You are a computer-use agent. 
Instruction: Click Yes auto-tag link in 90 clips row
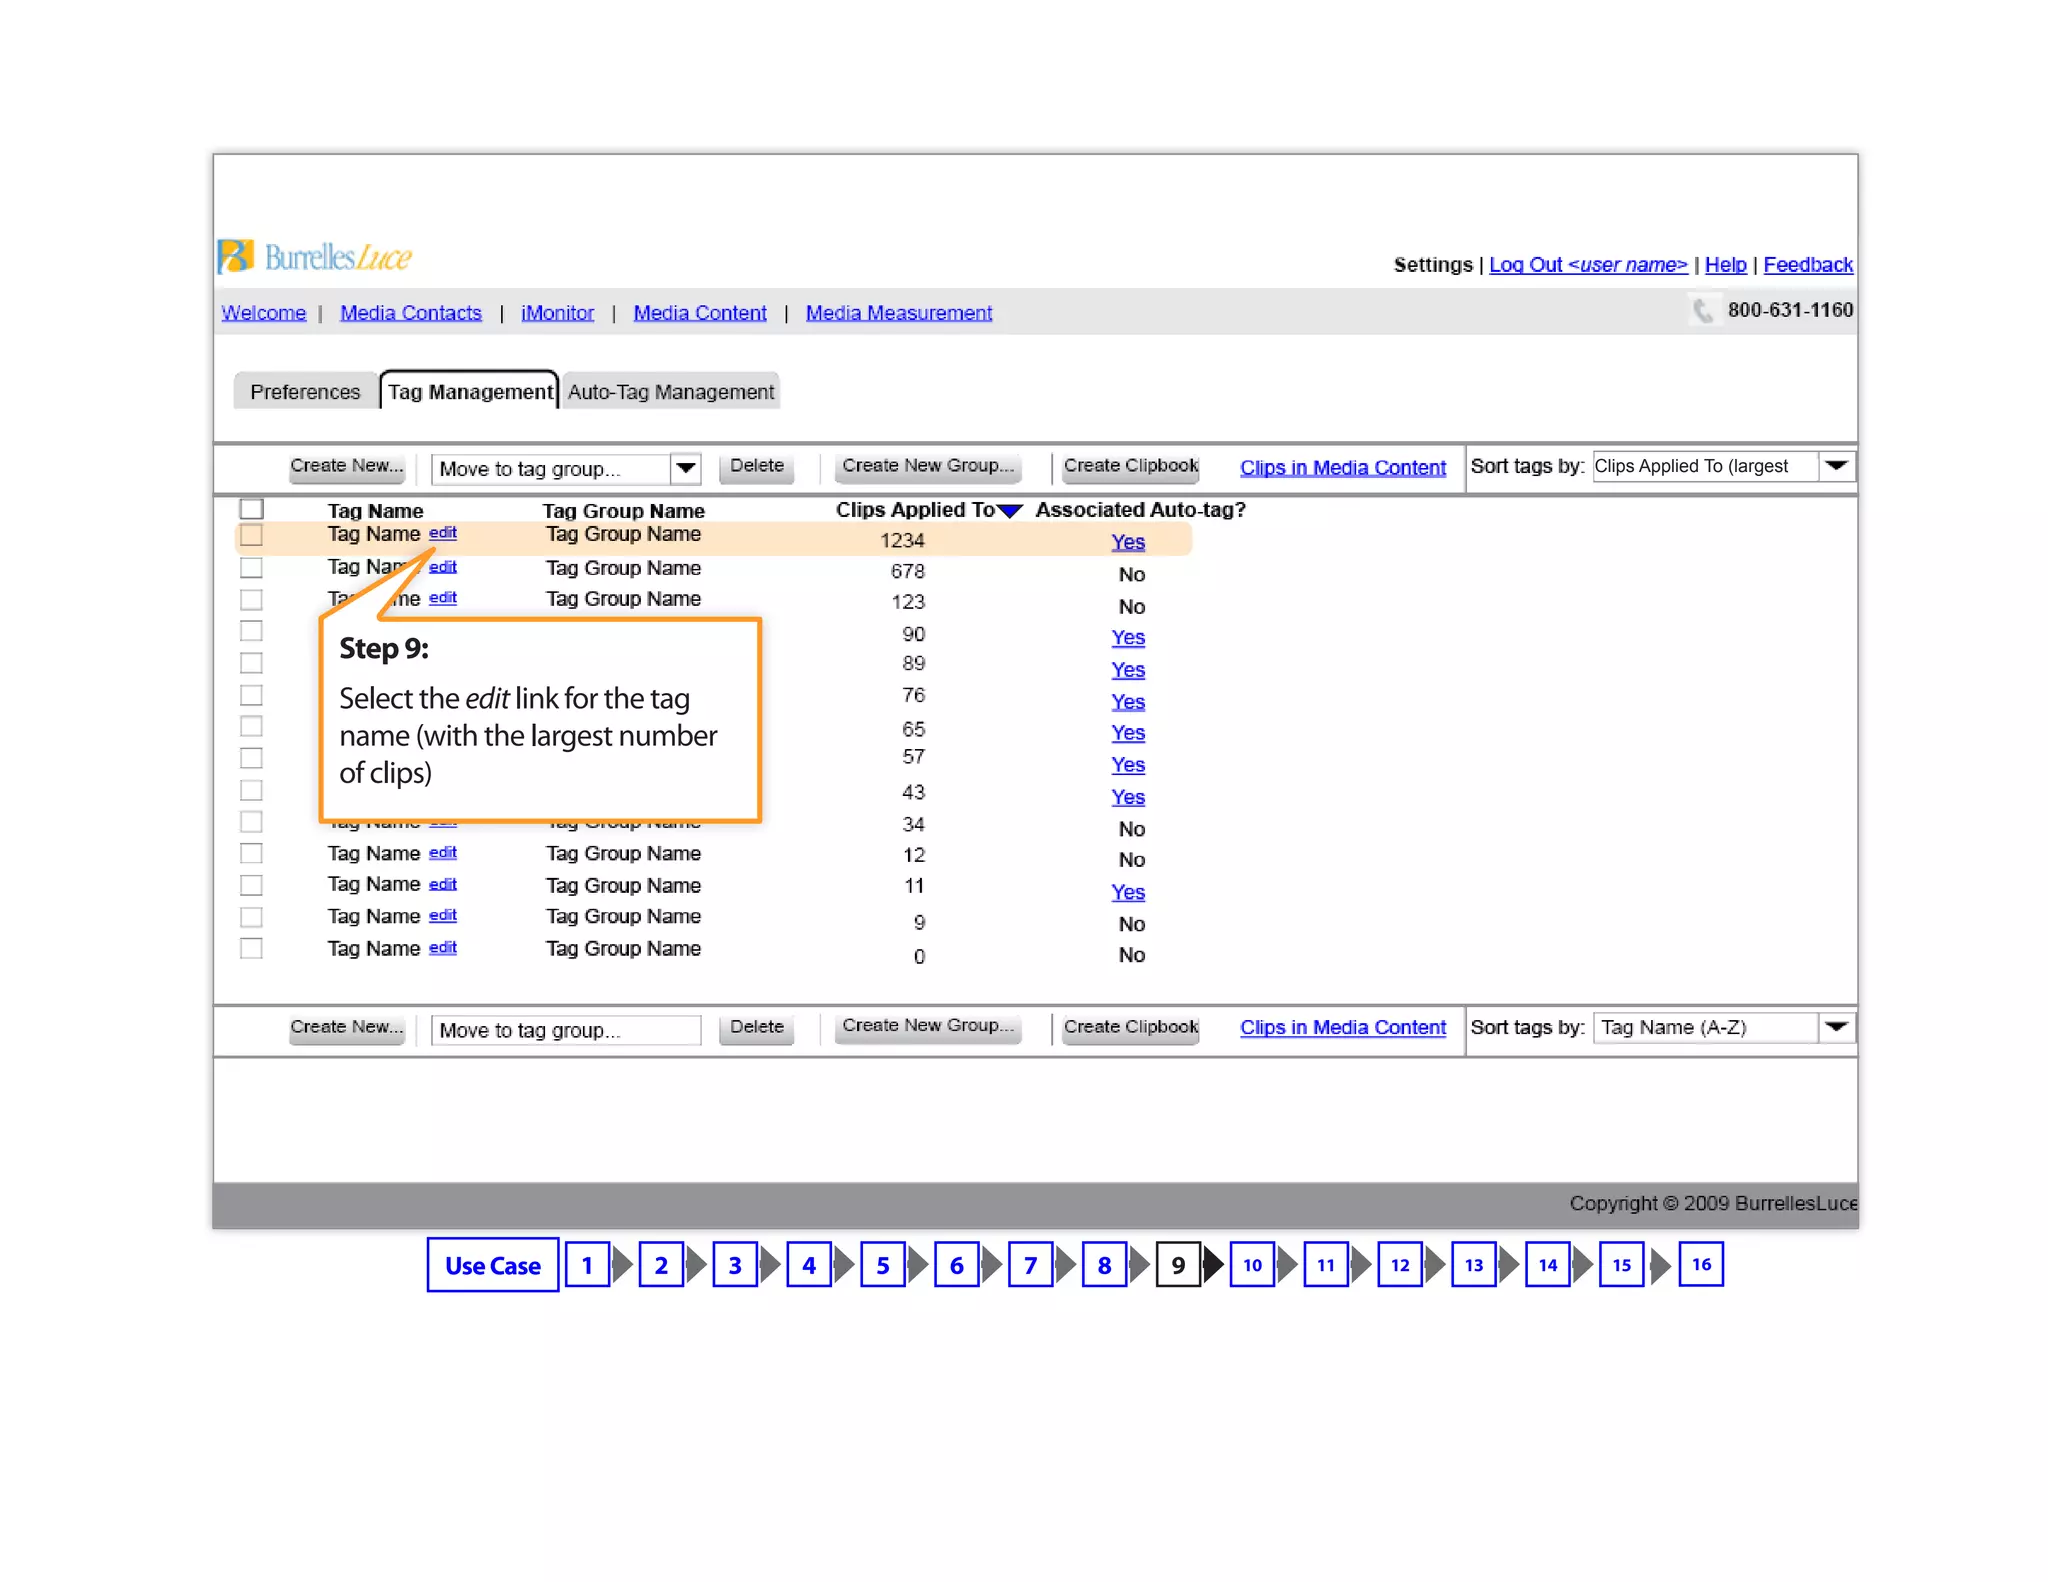point(1128,637)
